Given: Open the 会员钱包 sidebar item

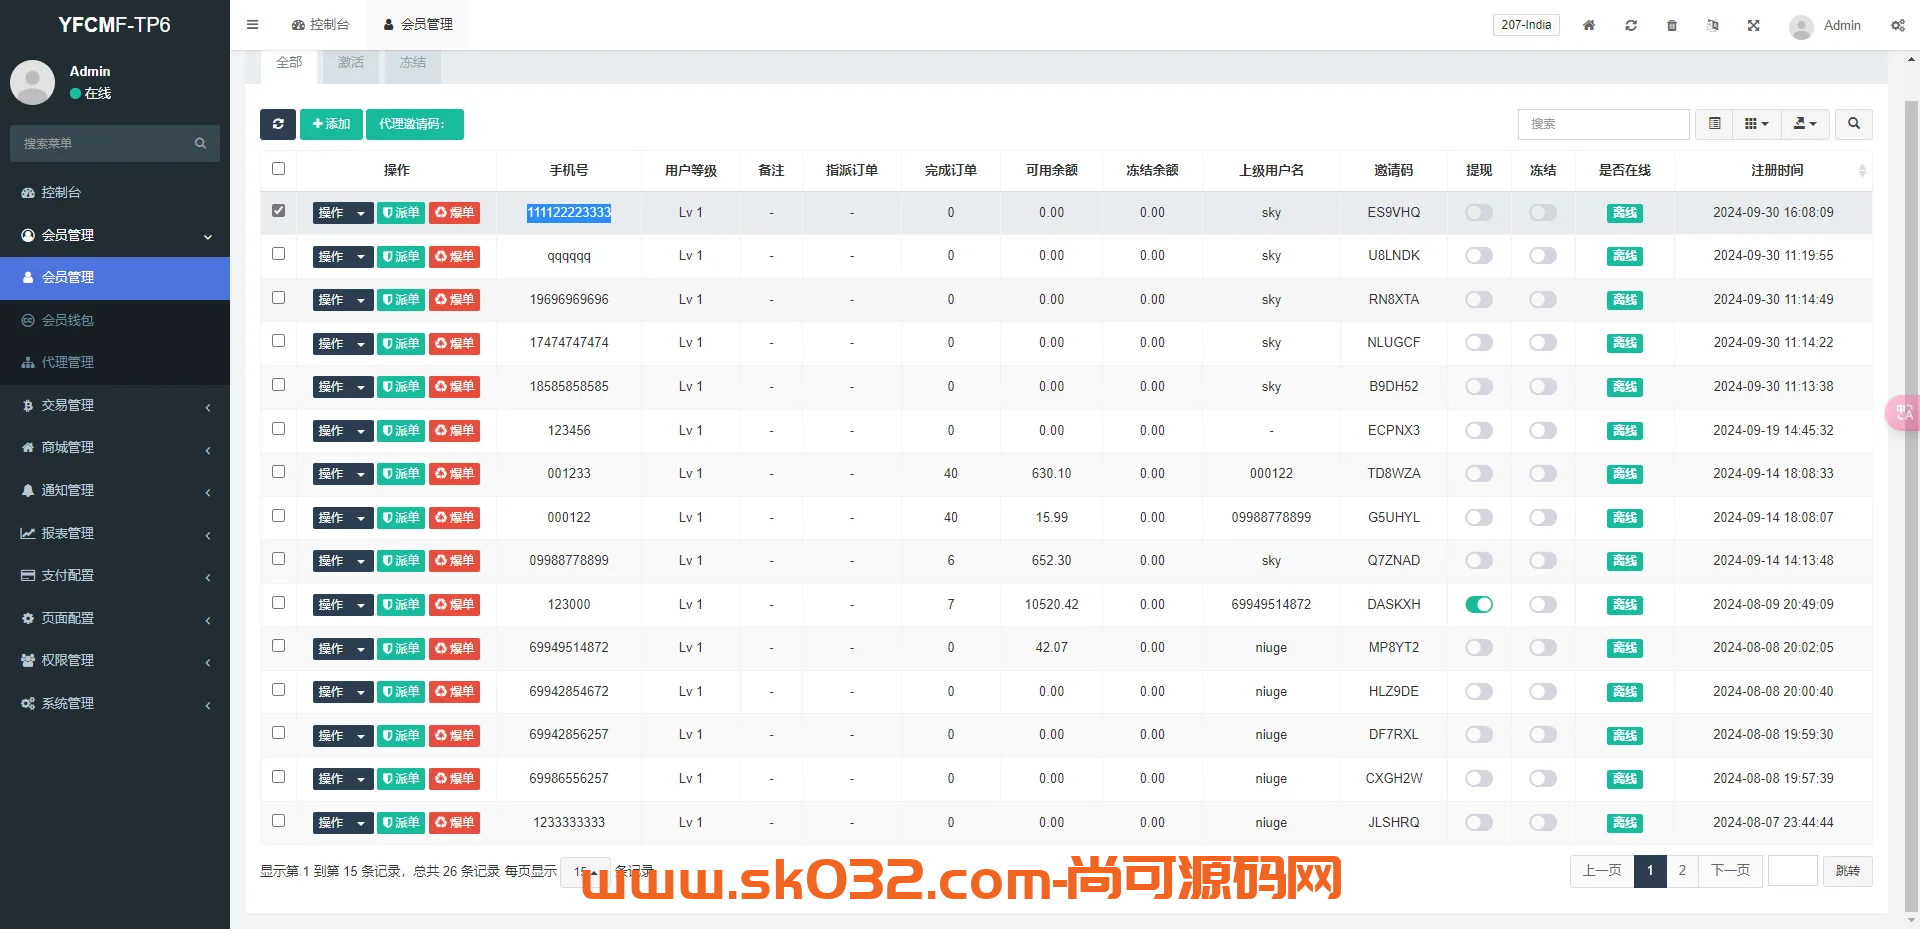Looking at the screenshot, I should click(70, 320).
